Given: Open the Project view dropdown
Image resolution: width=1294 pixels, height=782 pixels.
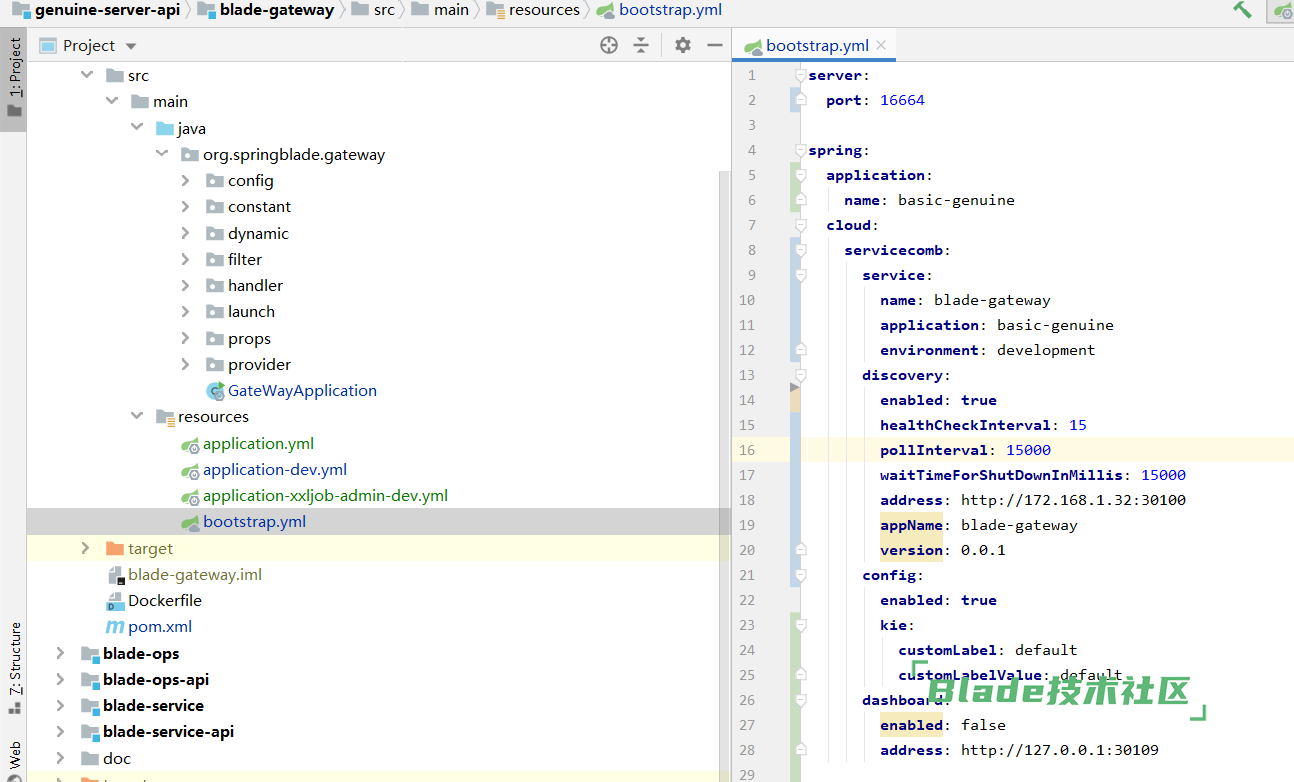Looking at the screenshot, I should click(131, 46).
